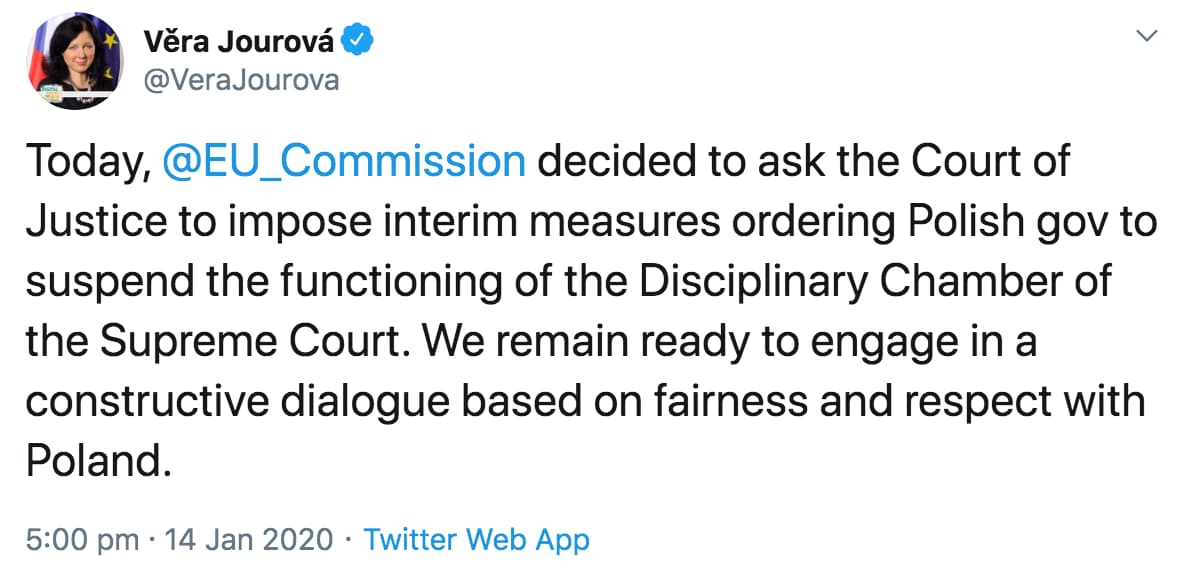
Task: Click the 14 Jan 2020 date
Action: click(x=248, y=540)
